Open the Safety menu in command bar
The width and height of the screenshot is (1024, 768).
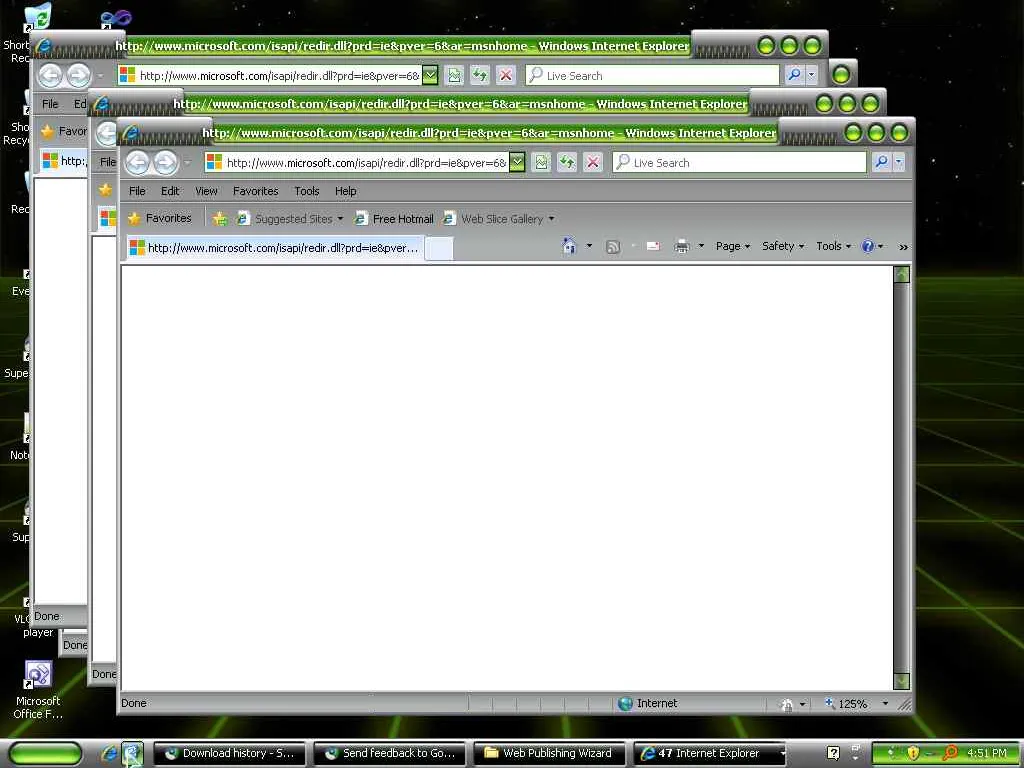(783, 246)
